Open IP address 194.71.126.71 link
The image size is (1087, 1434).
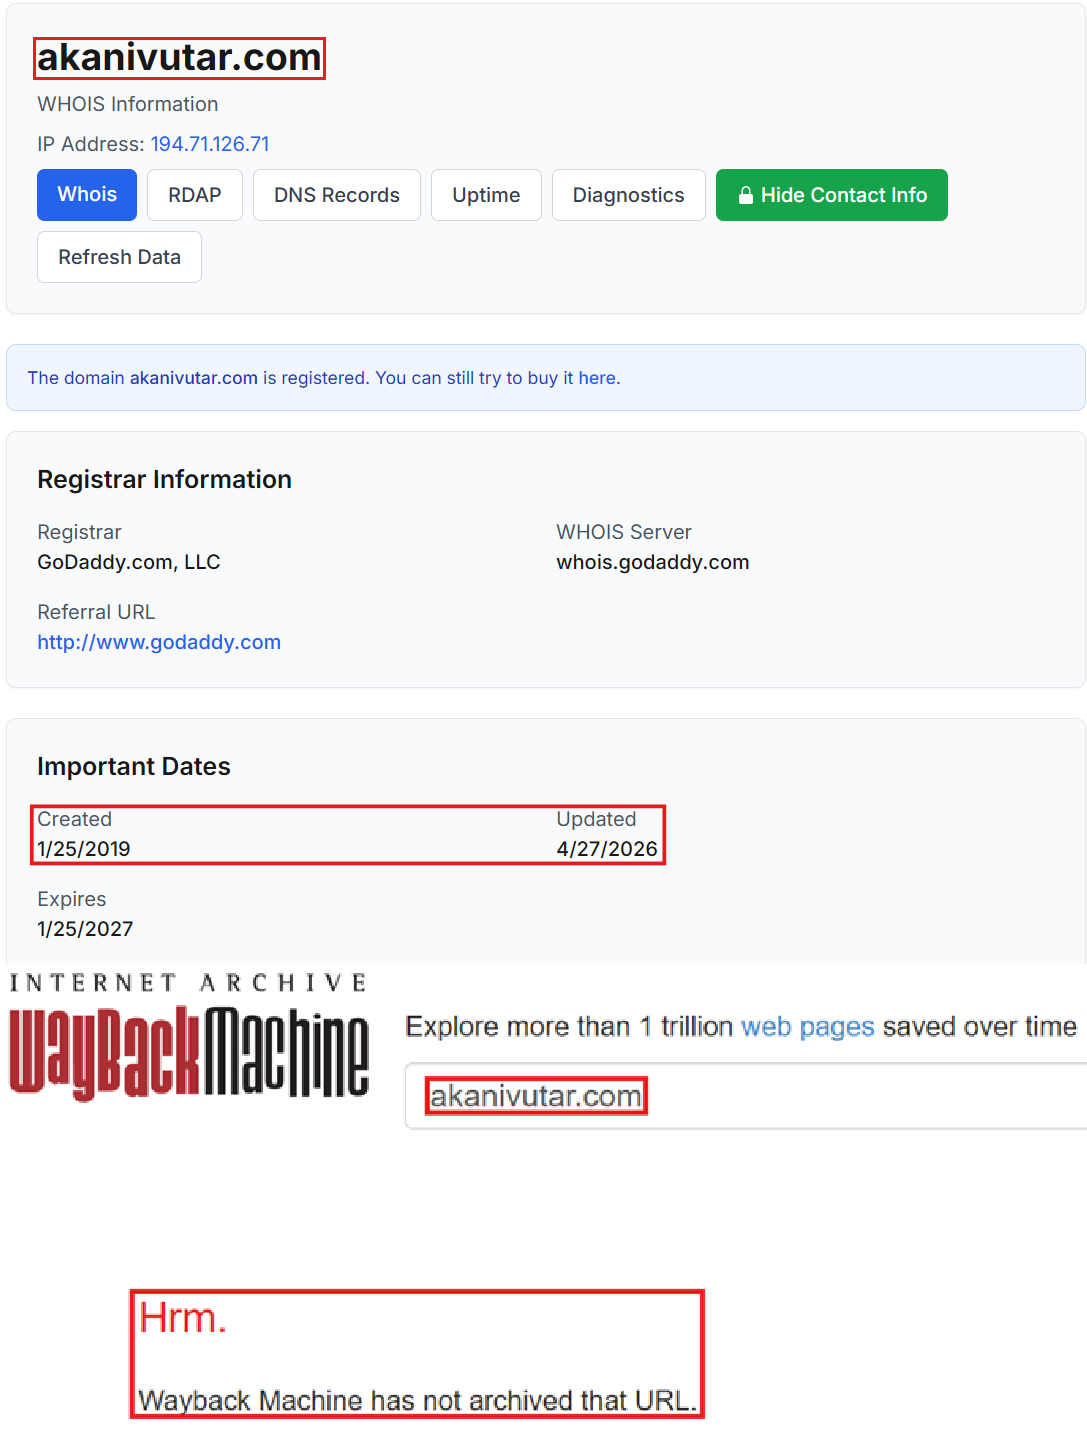pyautogui.click(x=210, y=144)
